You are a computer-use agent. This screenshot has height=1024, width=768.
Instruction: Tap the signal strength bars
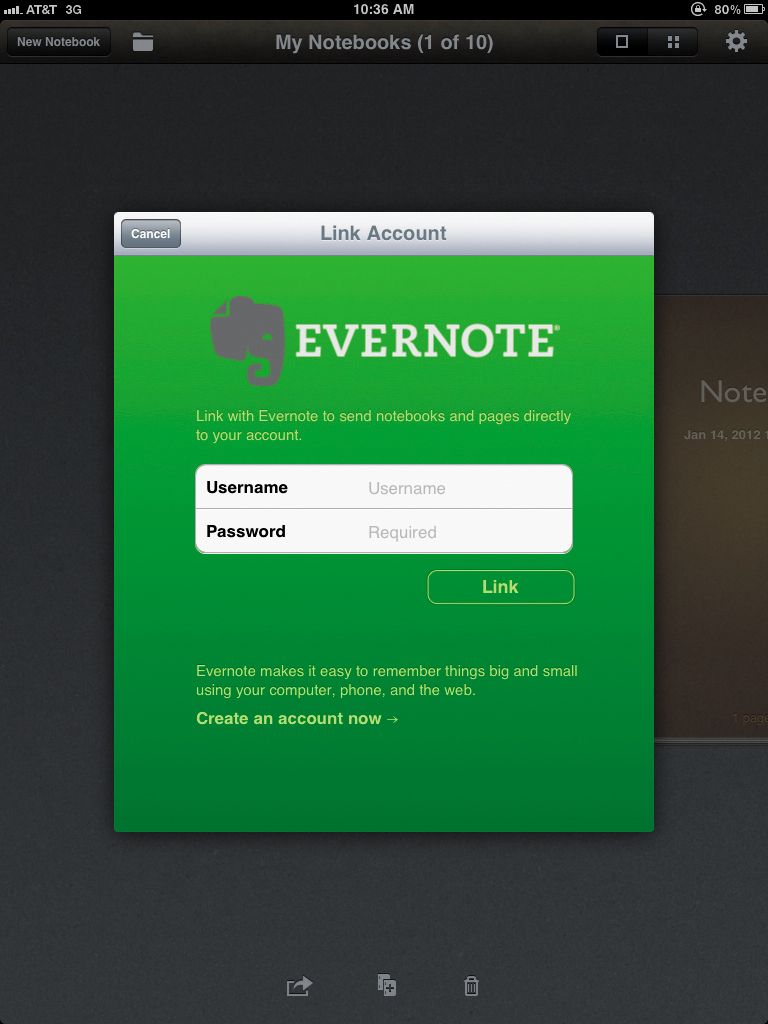[12, 10]
